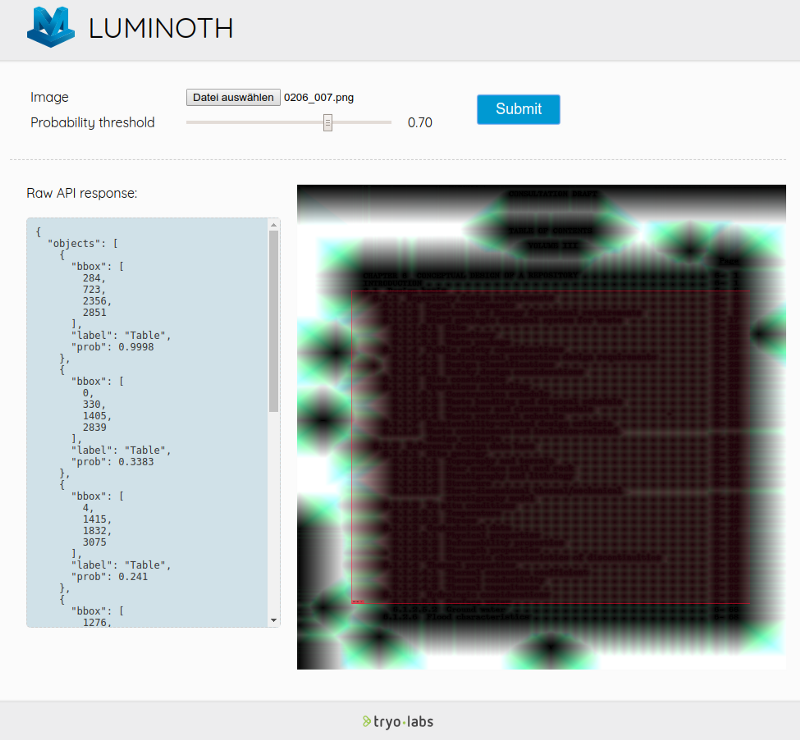
Task: Click the probability threshold slider handle
Action: 328,122
